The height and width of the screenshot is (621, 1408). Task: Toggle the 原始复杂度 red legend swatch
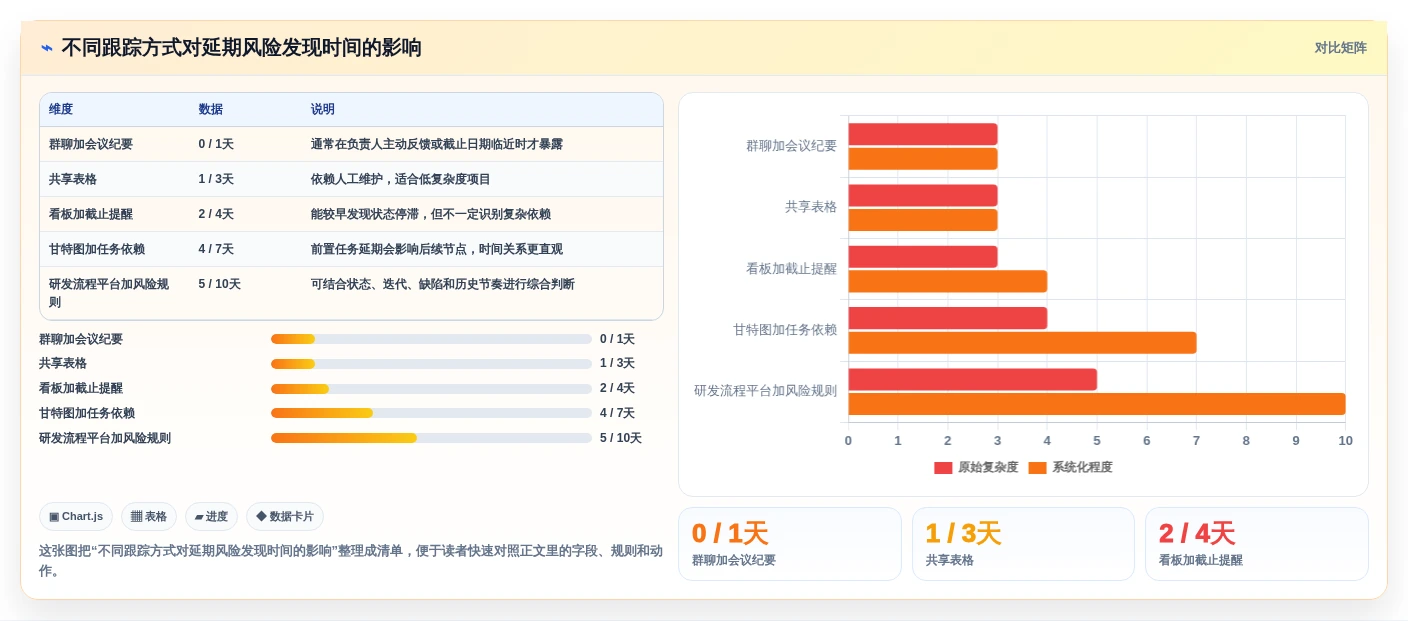pos(943,468)
